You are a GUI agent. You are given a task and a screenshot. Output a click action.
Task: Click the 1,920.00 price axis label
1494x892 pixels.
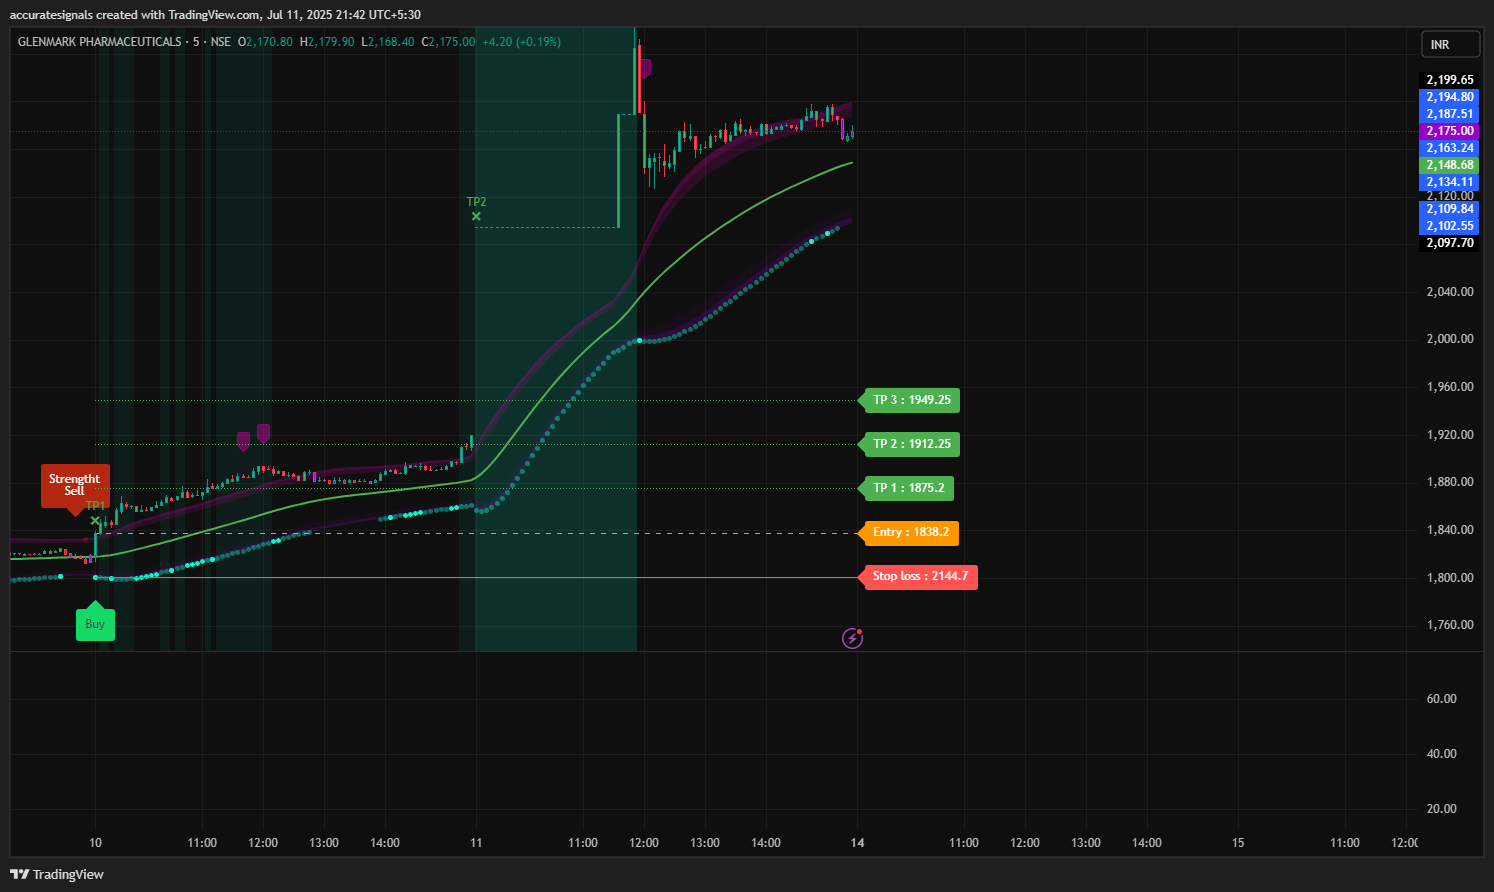tap(1449, 435)
